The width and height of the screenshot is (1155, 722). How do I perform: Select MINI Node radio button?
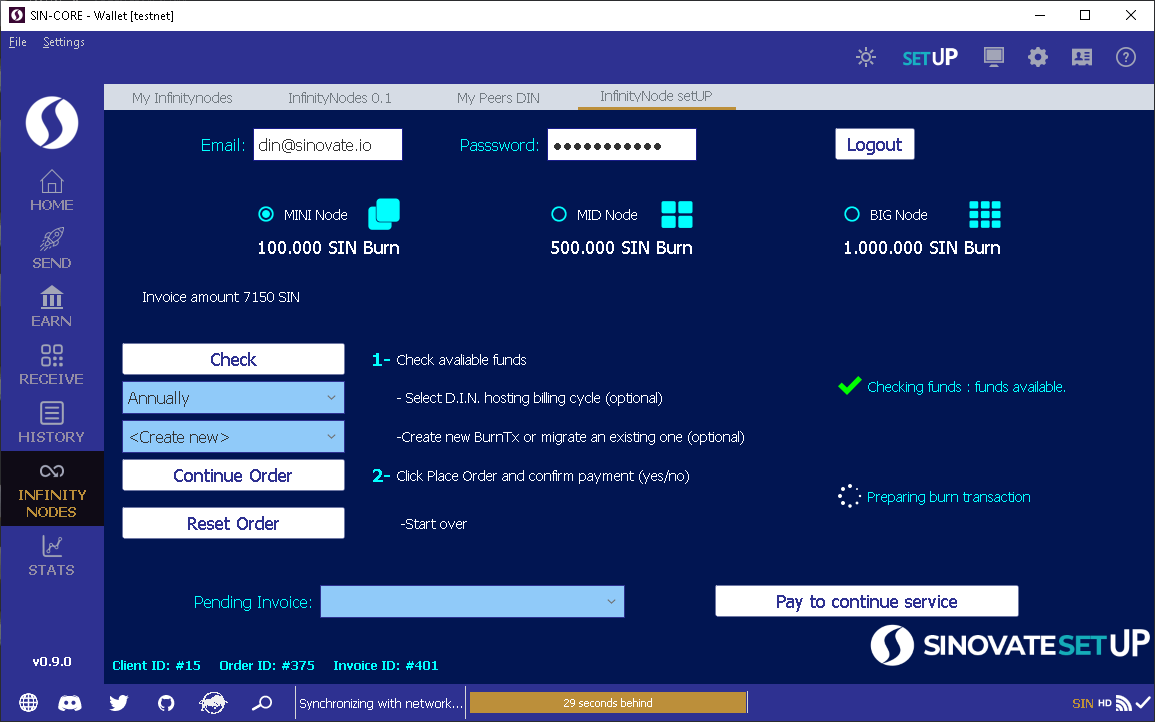point(266,214)
